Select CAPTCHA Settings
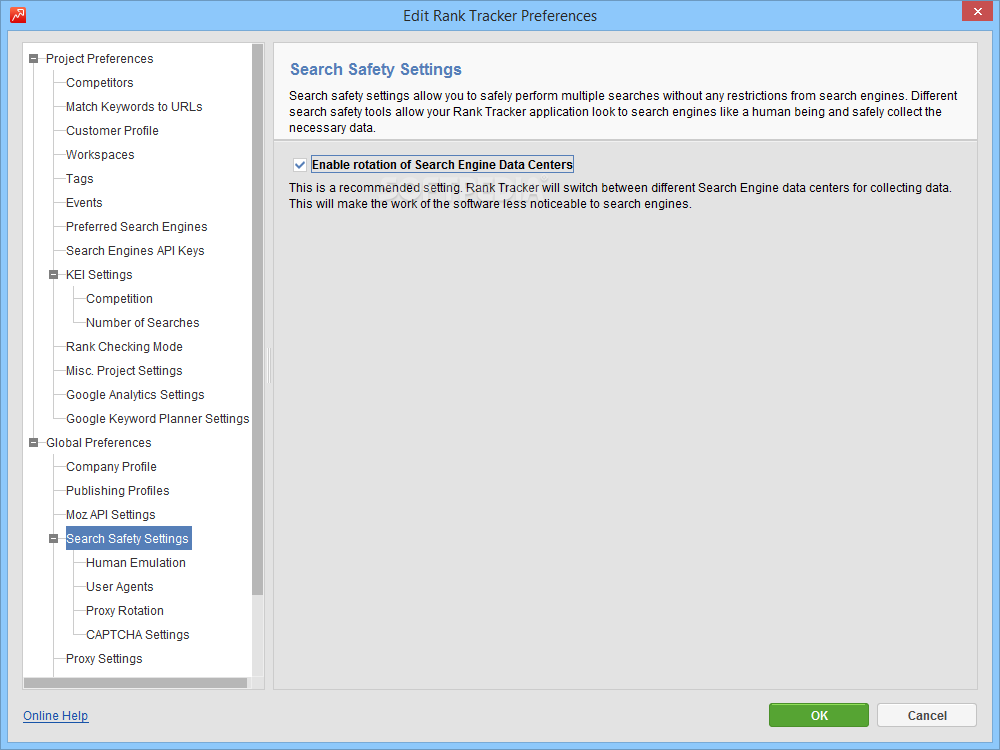The width and height of the screenshot is (1000, 750). coord(138,635)
